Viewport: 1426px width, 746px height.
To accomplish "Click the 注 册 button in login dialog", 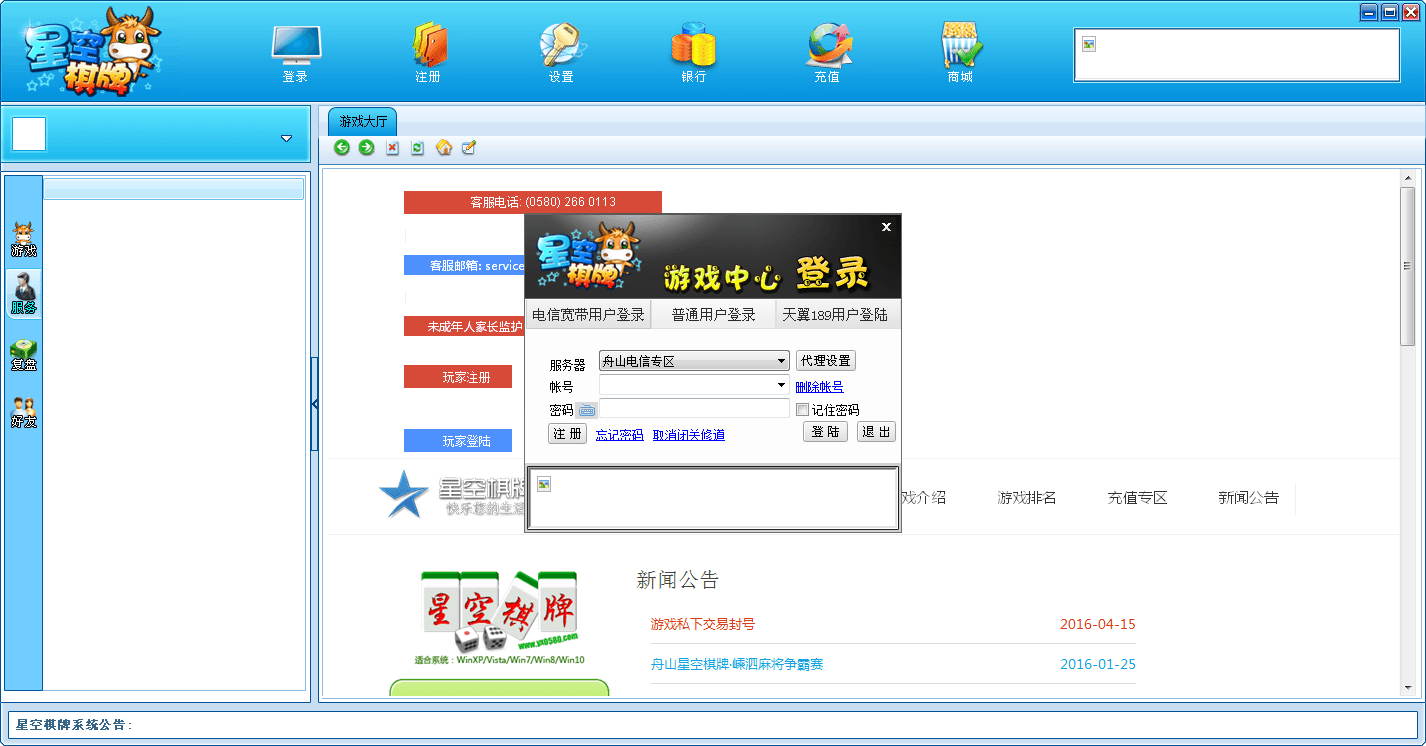I will (568, 434).
